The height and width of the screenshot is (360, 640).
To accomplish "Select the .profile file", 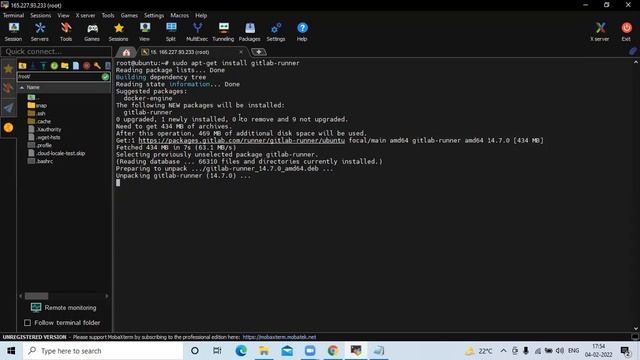I will click(x=40, y=145).
